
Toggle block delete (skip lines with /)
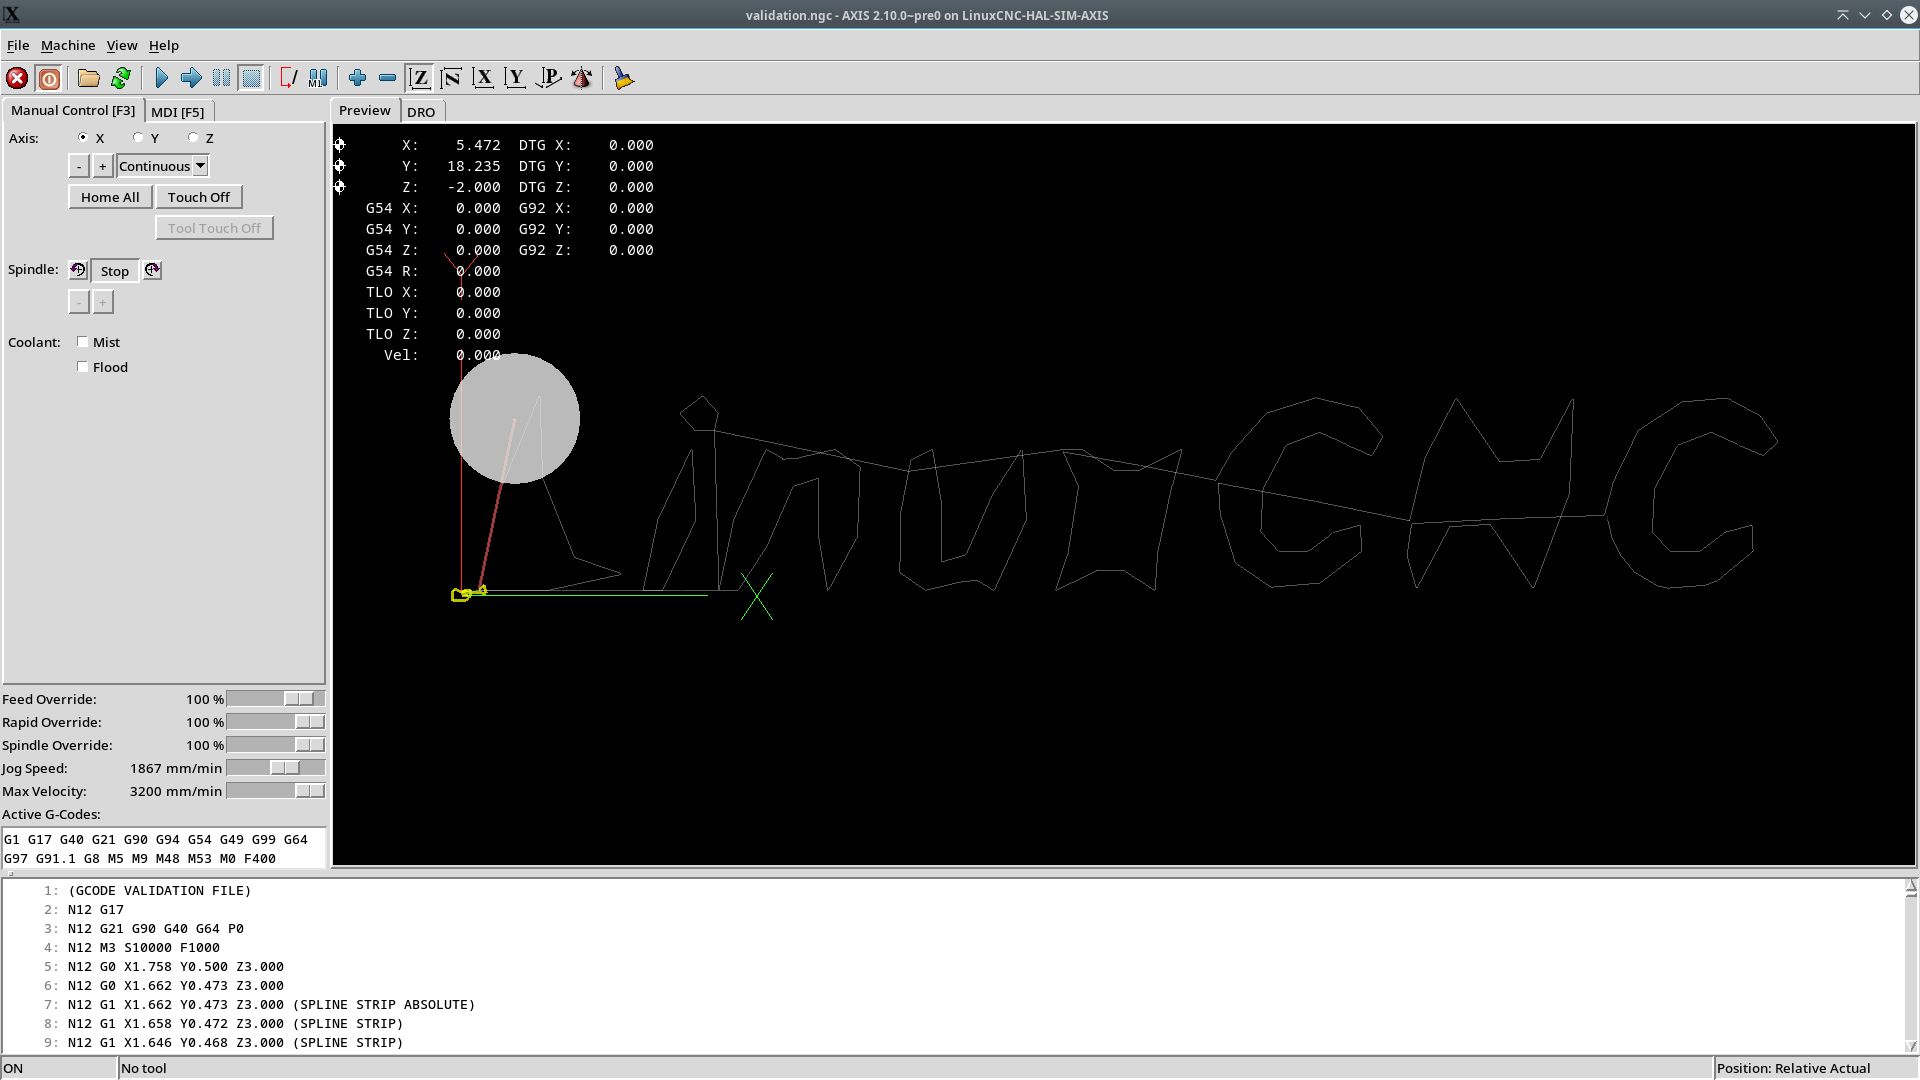coord(288,78)
